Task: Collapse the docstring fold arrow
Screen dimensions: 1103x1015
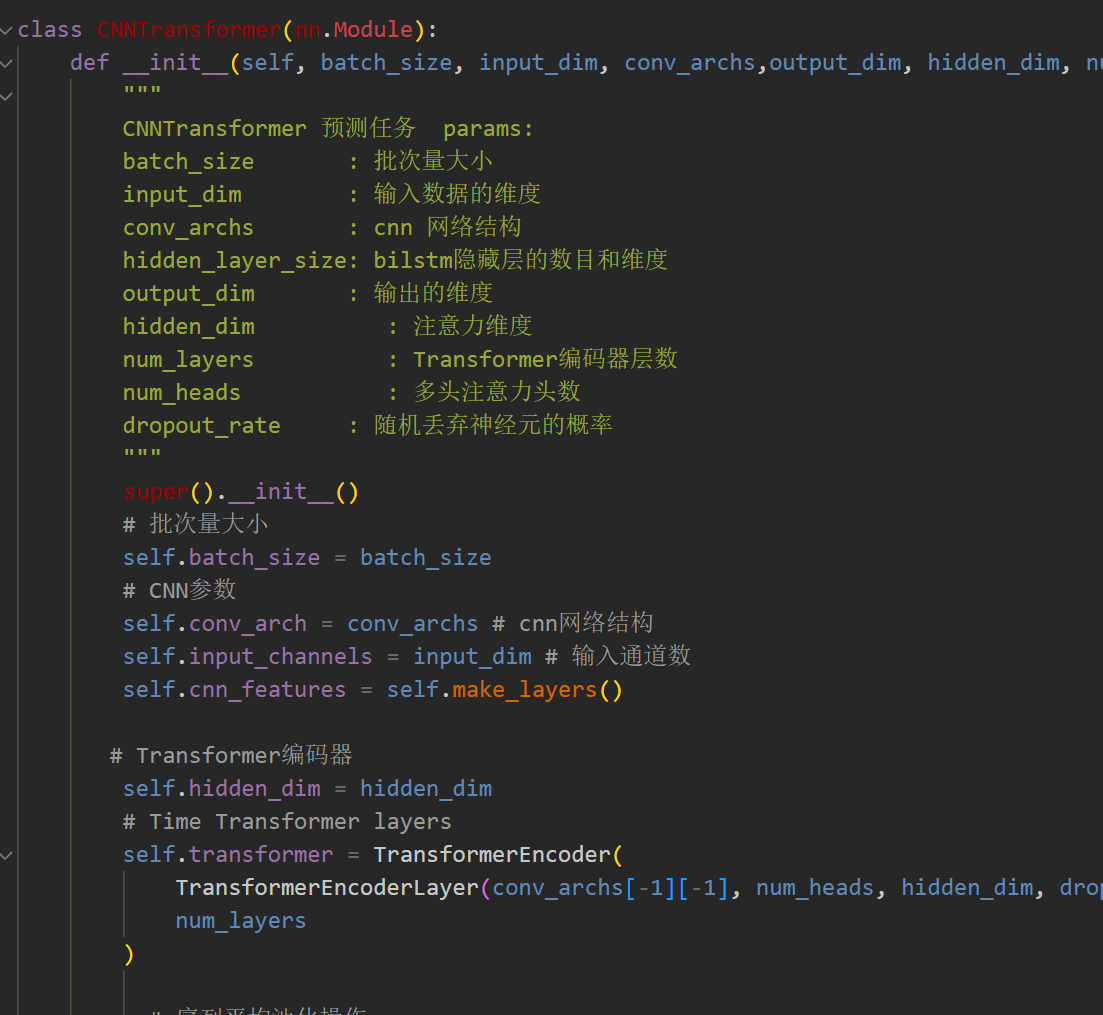Action: tap(7, 95)
